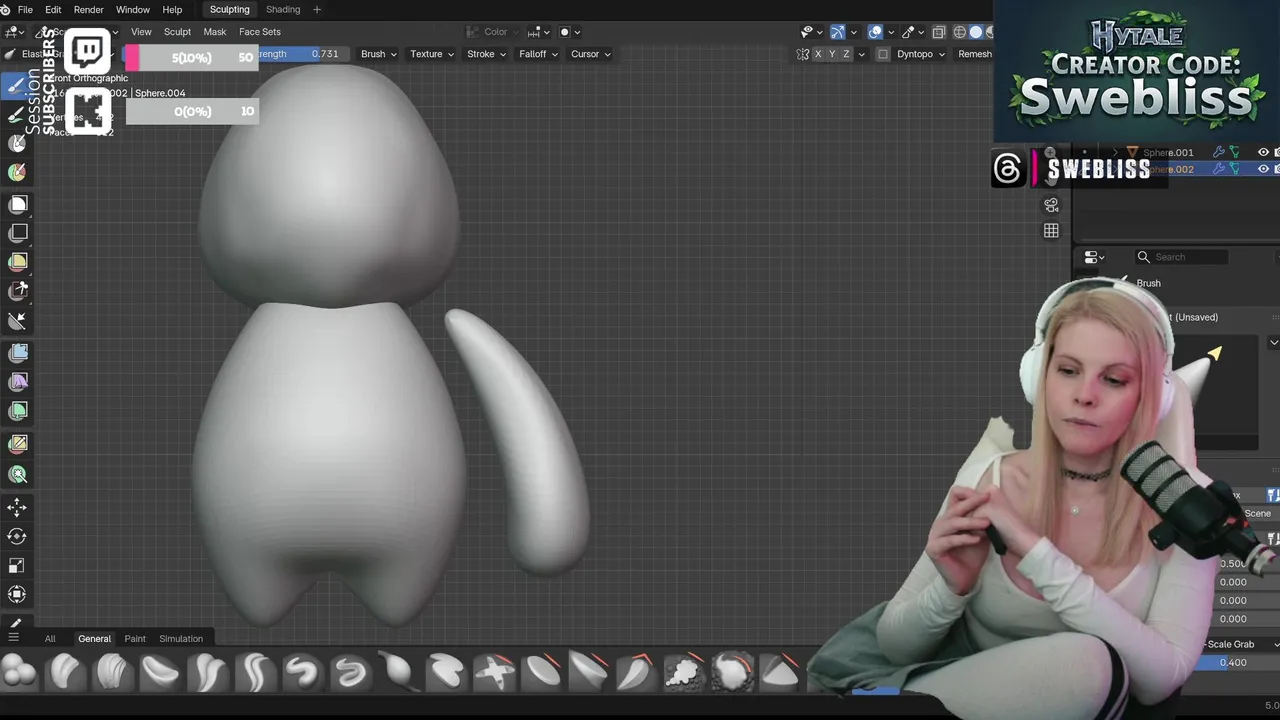The height and width of the screenshot is (720, 1280).
Task: Hide Sphere.002 using its eye icon
Action: tap(1263, 169)
